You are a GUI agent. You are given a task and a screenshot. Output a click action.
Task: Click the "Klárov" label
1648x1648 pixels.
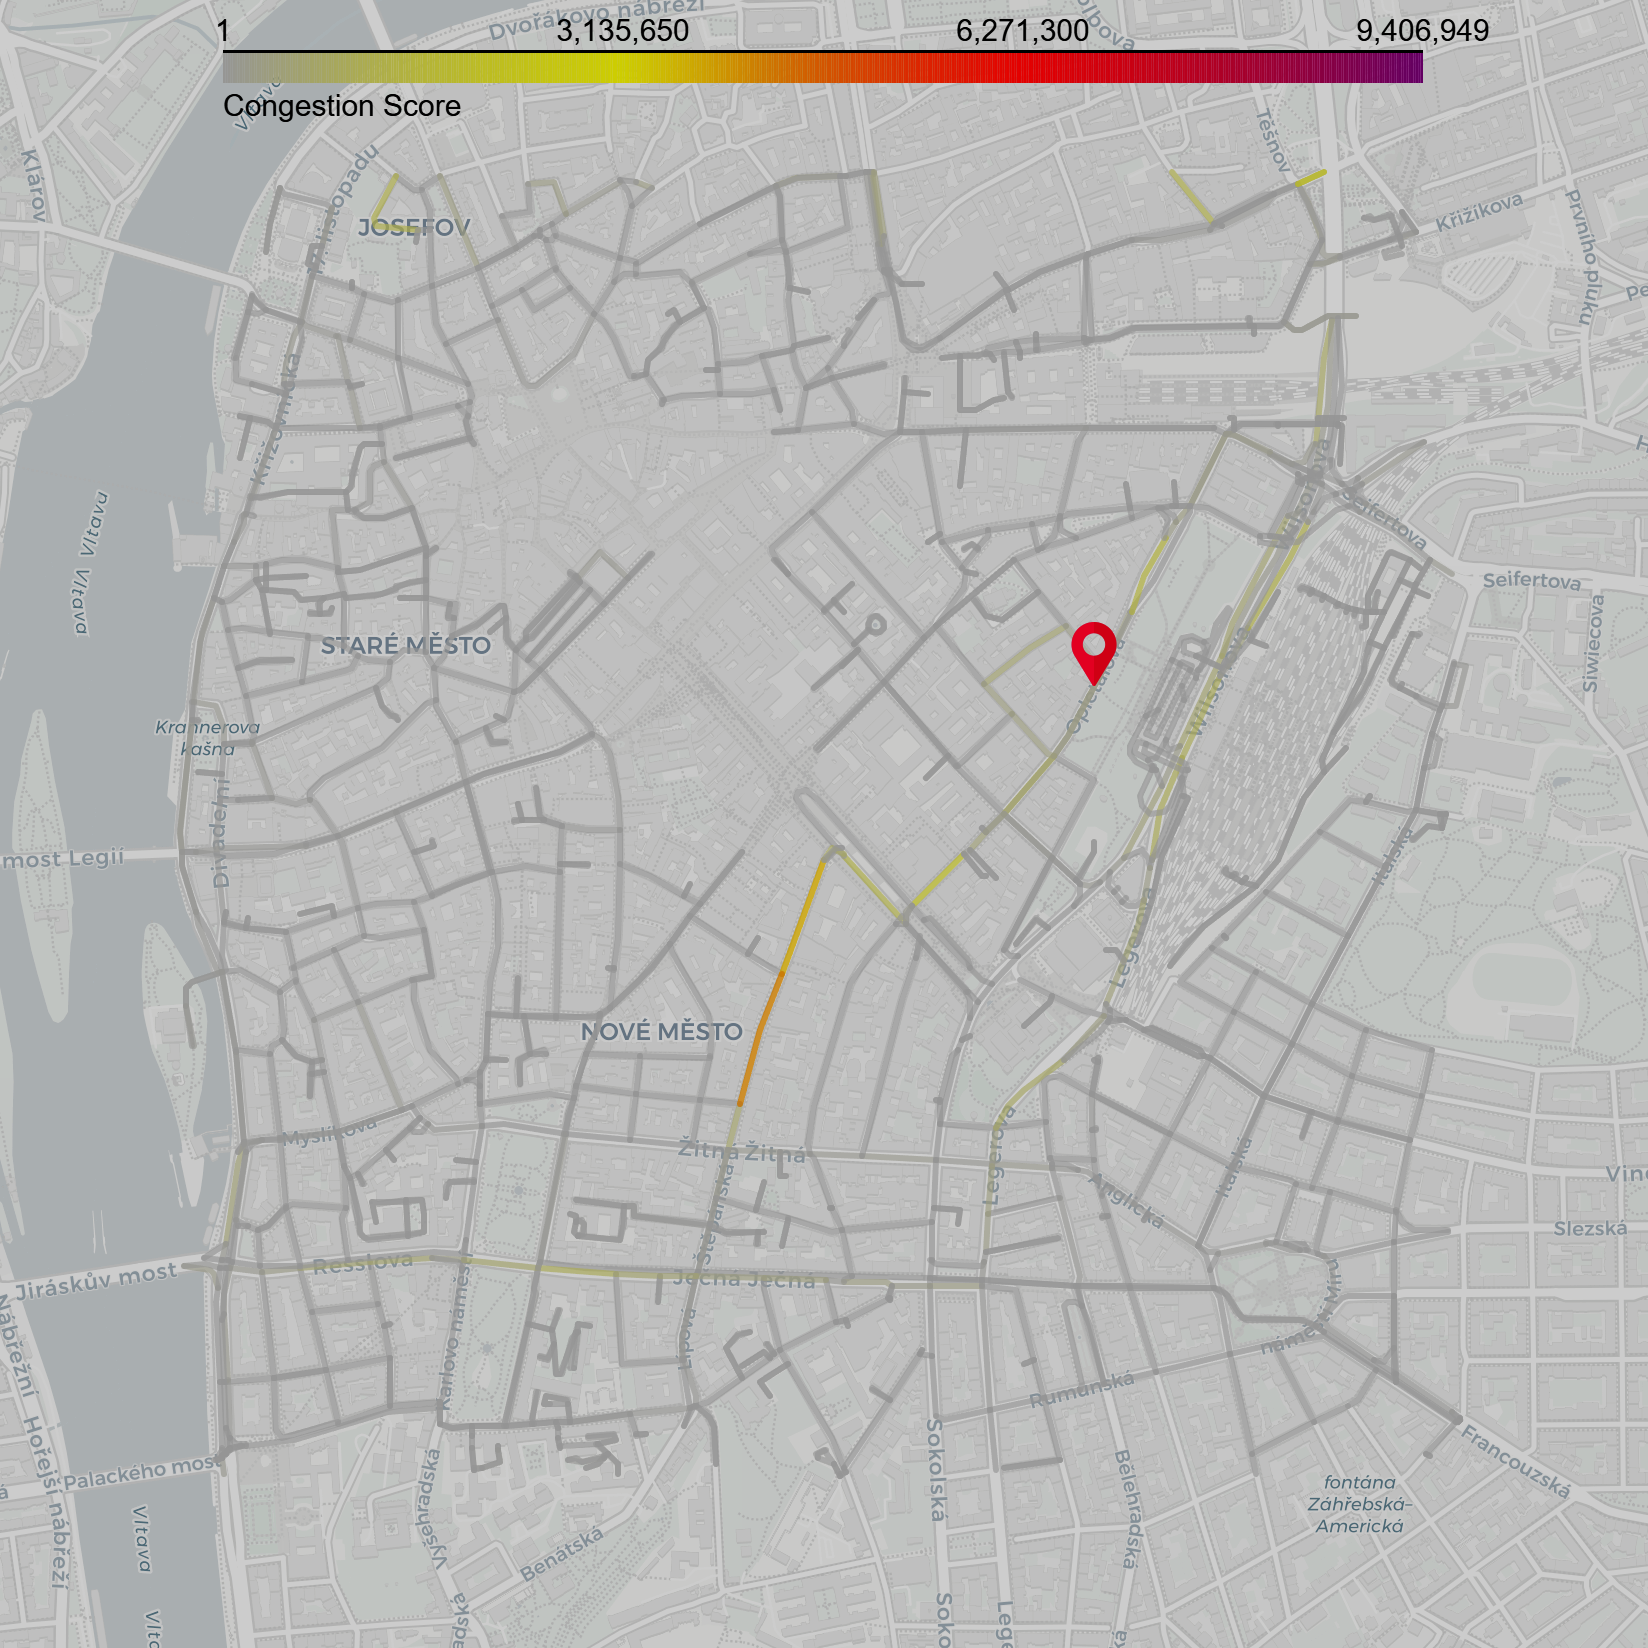pos(34,185)
